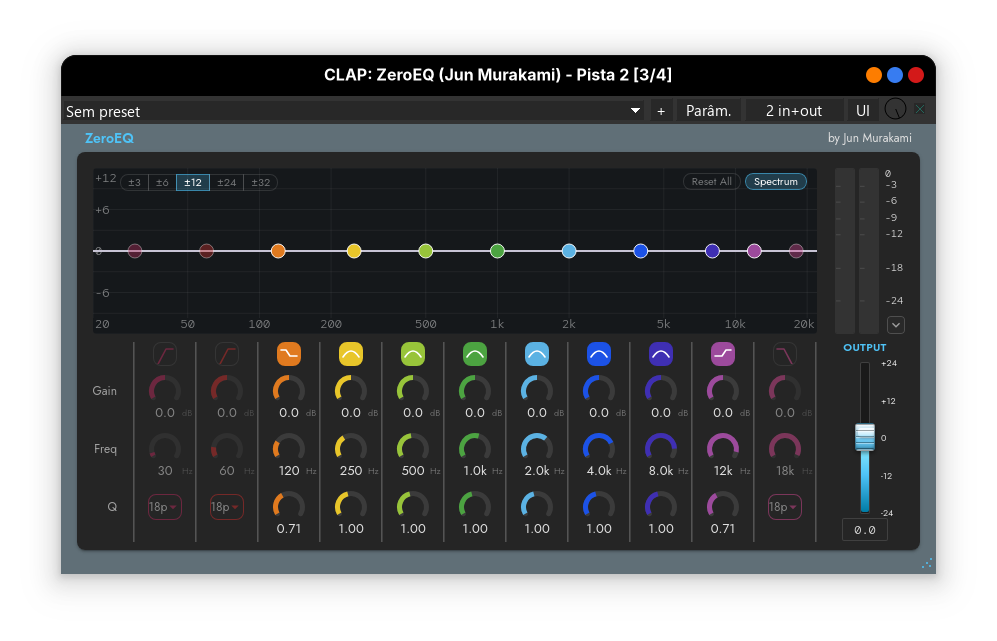
Task: Click Reset All button
Action: coord(712,182)
